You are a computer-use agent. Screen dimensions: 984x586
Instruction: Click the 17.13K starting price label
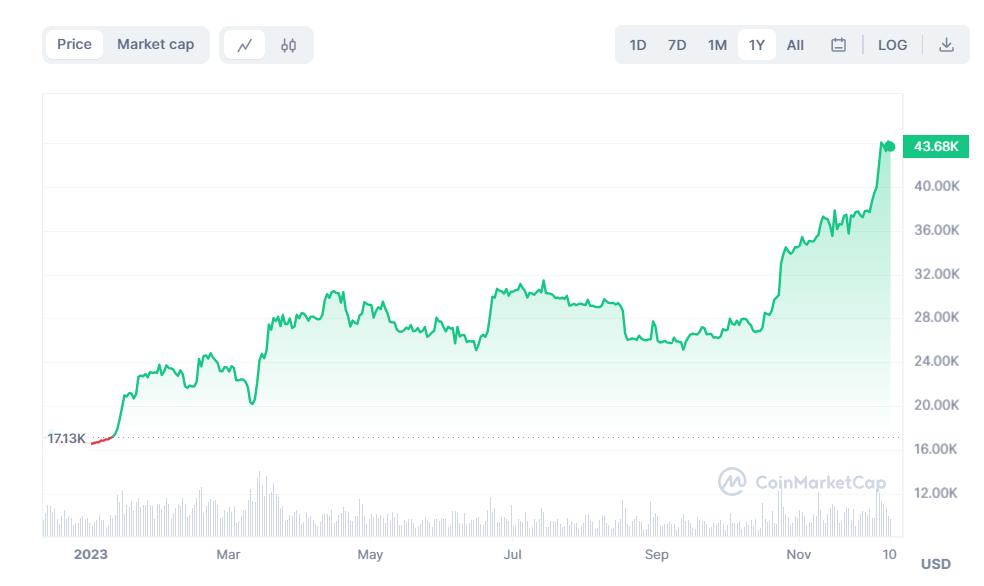tap(66, 439)
